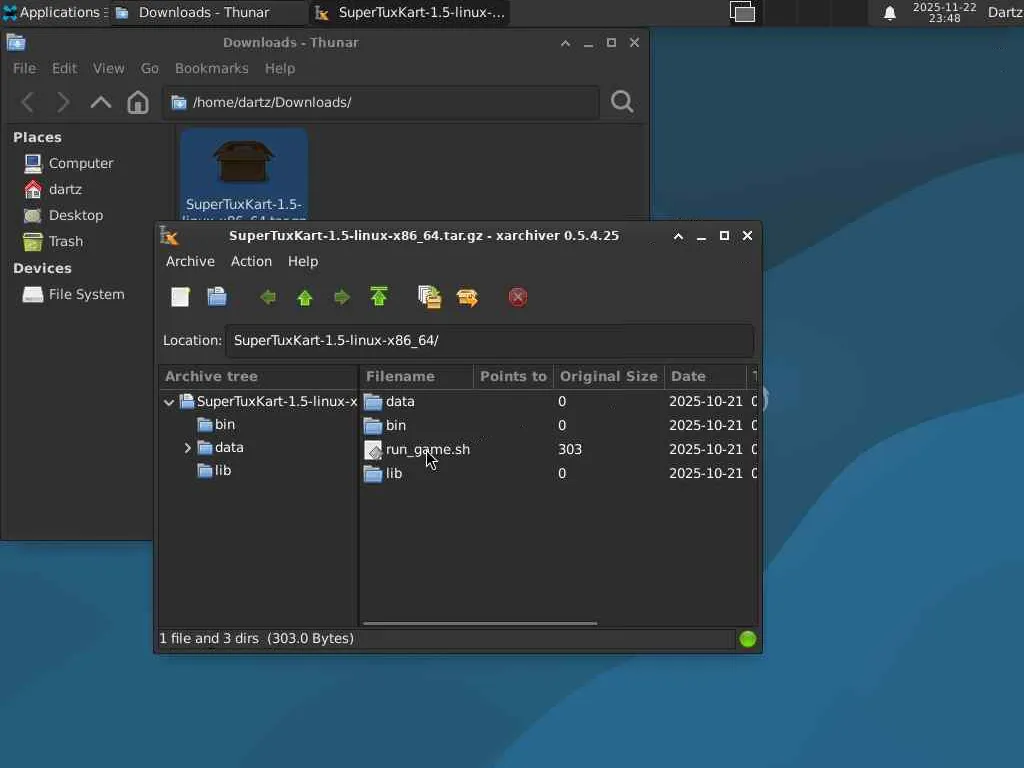Switch to Downloads - Thunar in the taskbar

(x=208, y=12)
